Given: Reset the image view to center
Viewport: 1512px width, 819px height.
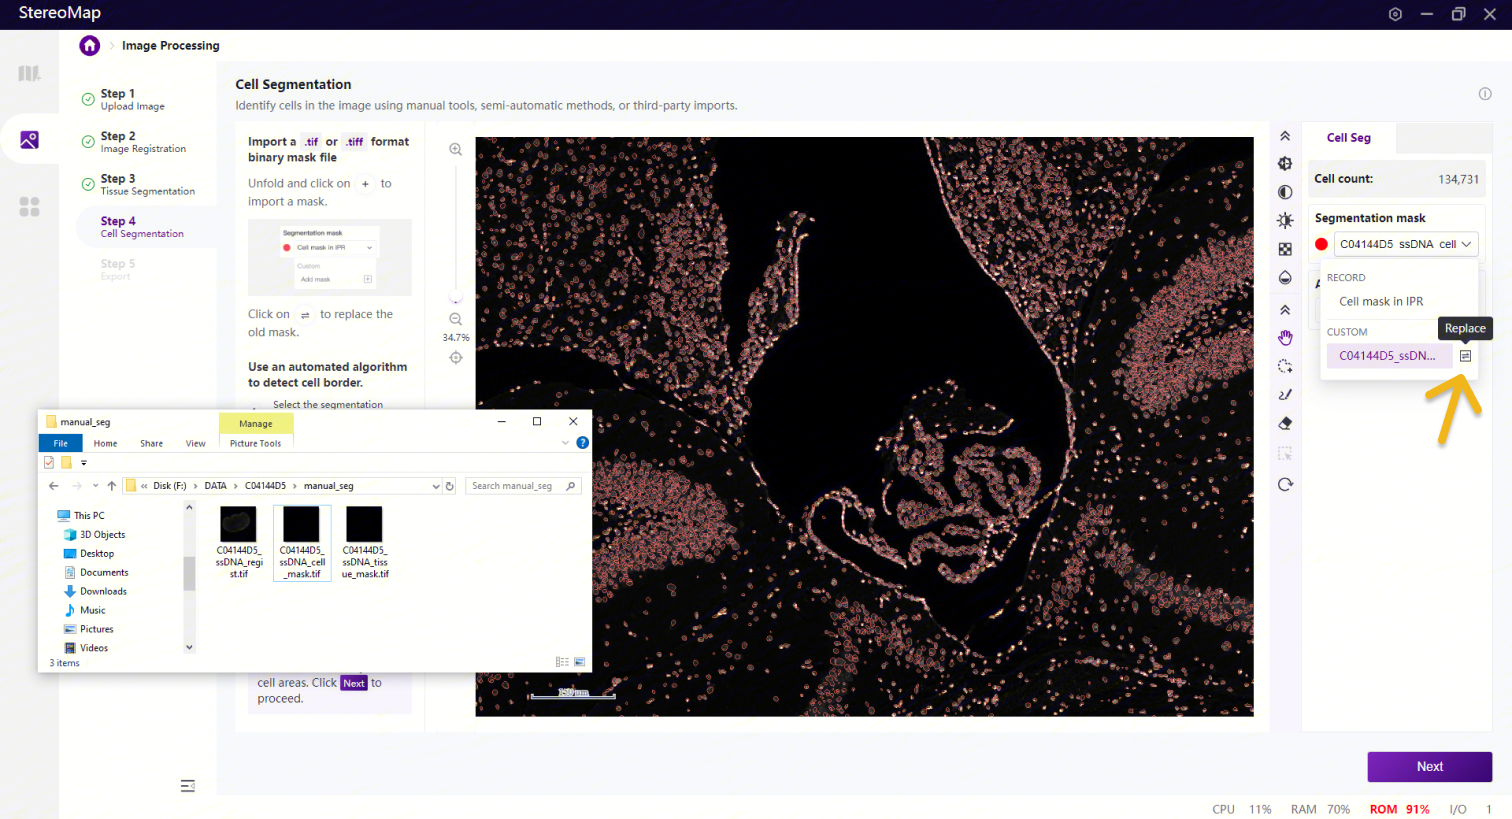Looking at the screenshot, I should (x=455, y=357).
